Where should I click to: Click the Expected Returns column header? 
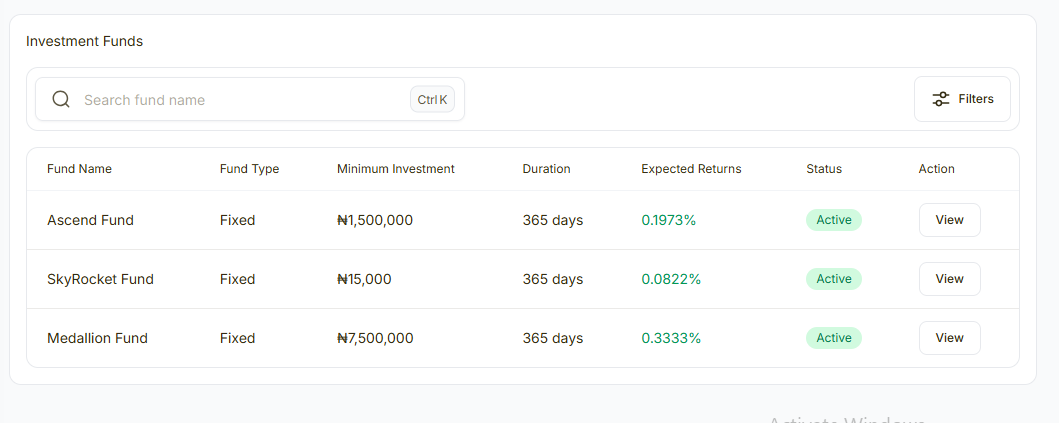(x=691, y=169)
